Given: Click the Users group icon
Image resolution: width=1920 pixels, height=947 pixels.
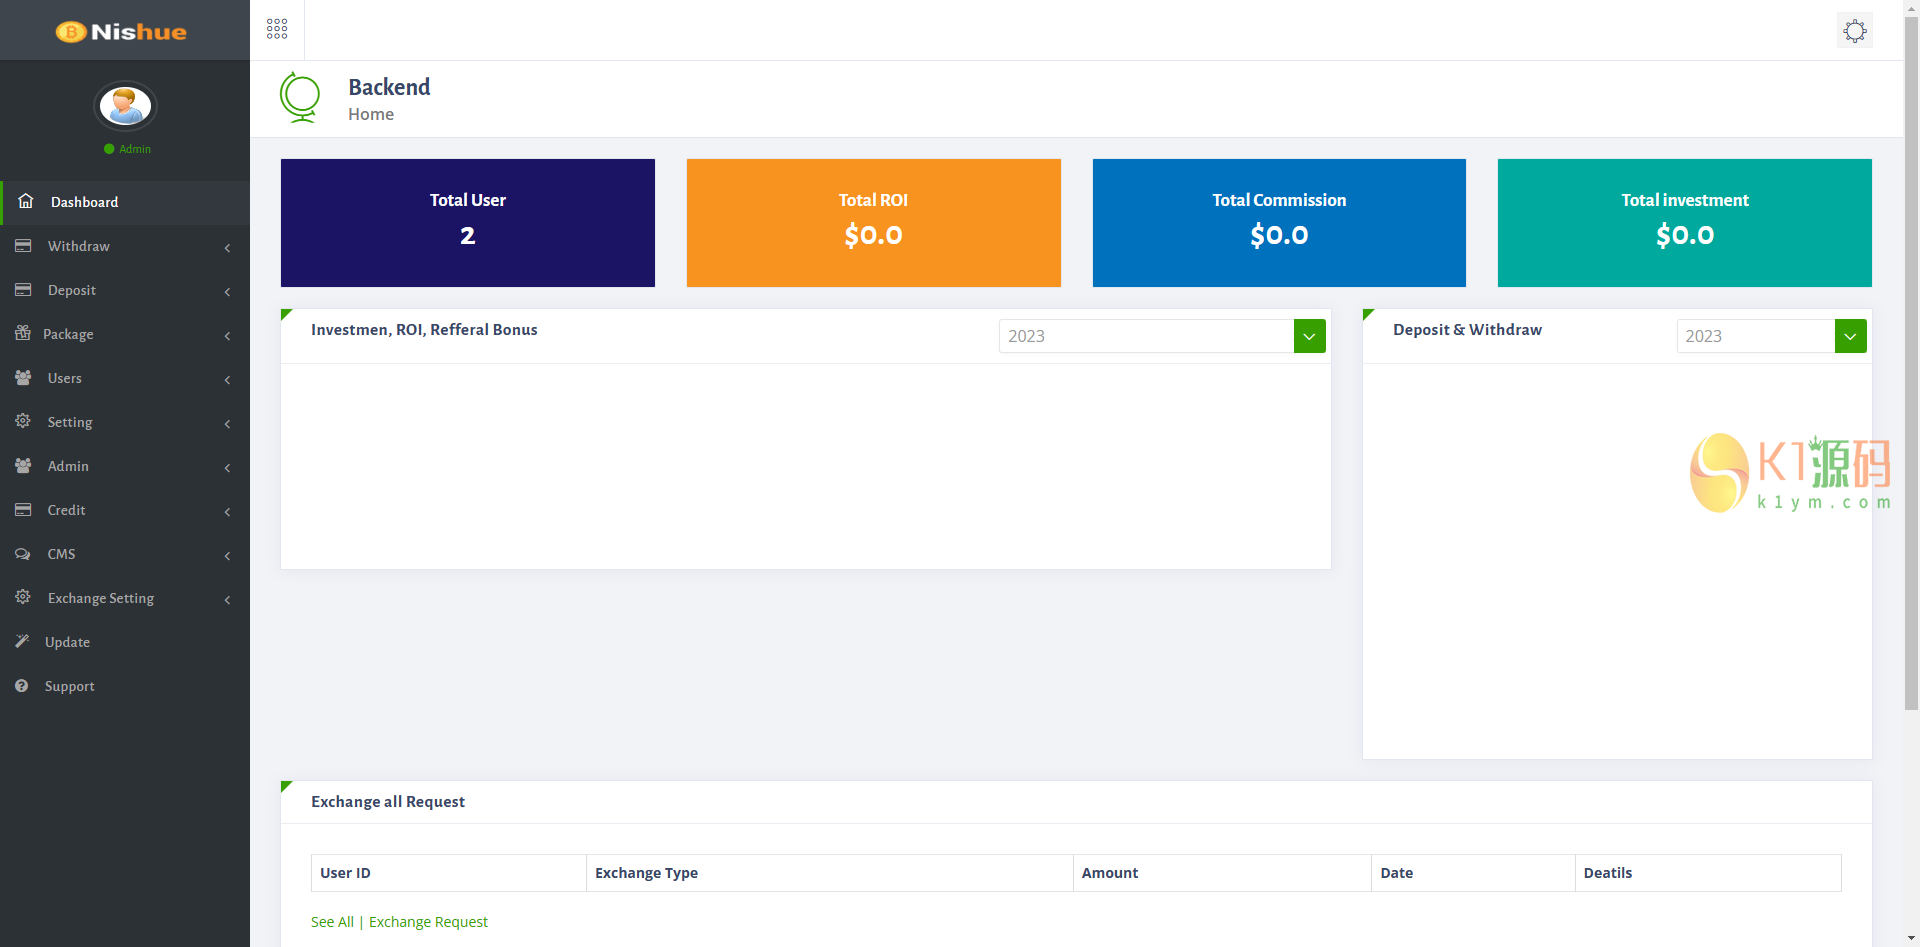Looking at the screenshot, I should (x=23, y=378).
